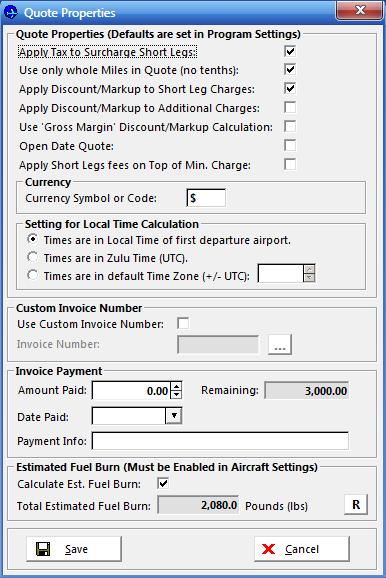Select Times are in default Time Zone option
Screen dimensions: 386x578
tap(33, 275)
